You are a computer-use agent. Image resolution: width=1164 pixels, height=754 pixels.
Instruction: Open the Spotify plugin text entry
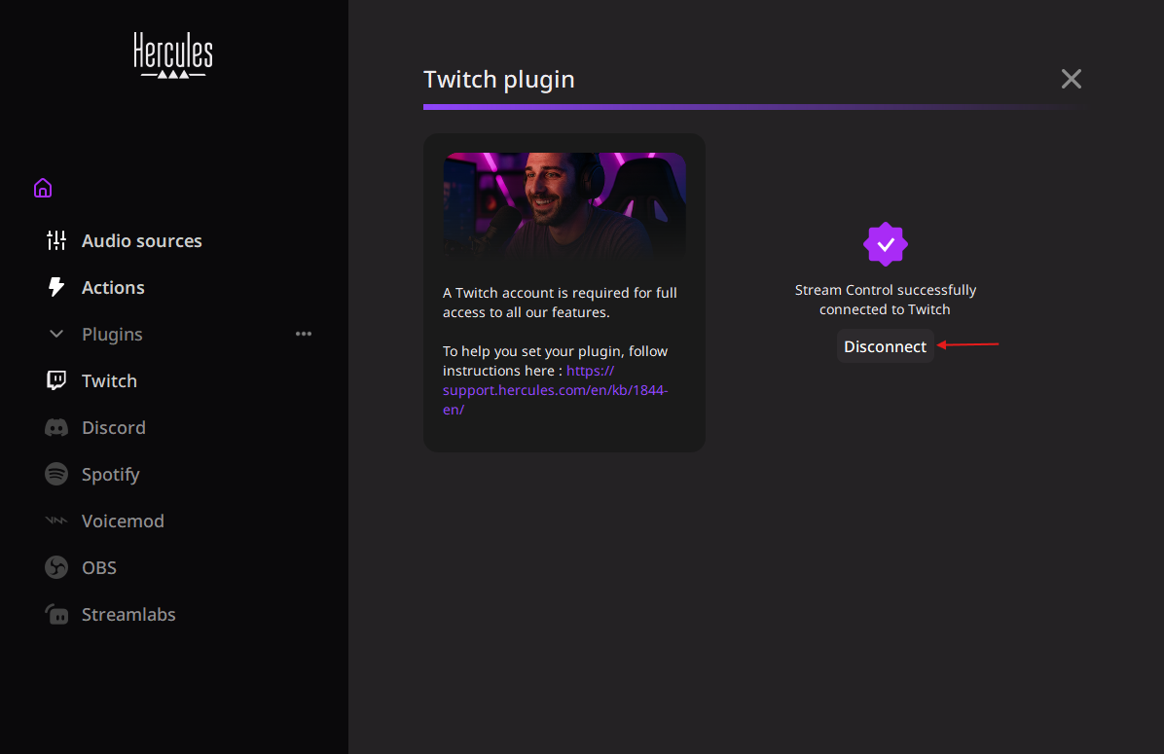[x=110, y=474]
